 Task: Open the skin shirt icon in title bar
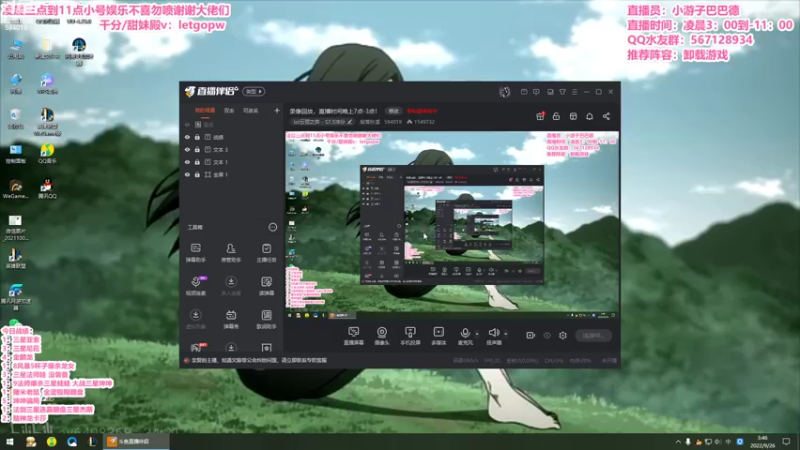562,92
